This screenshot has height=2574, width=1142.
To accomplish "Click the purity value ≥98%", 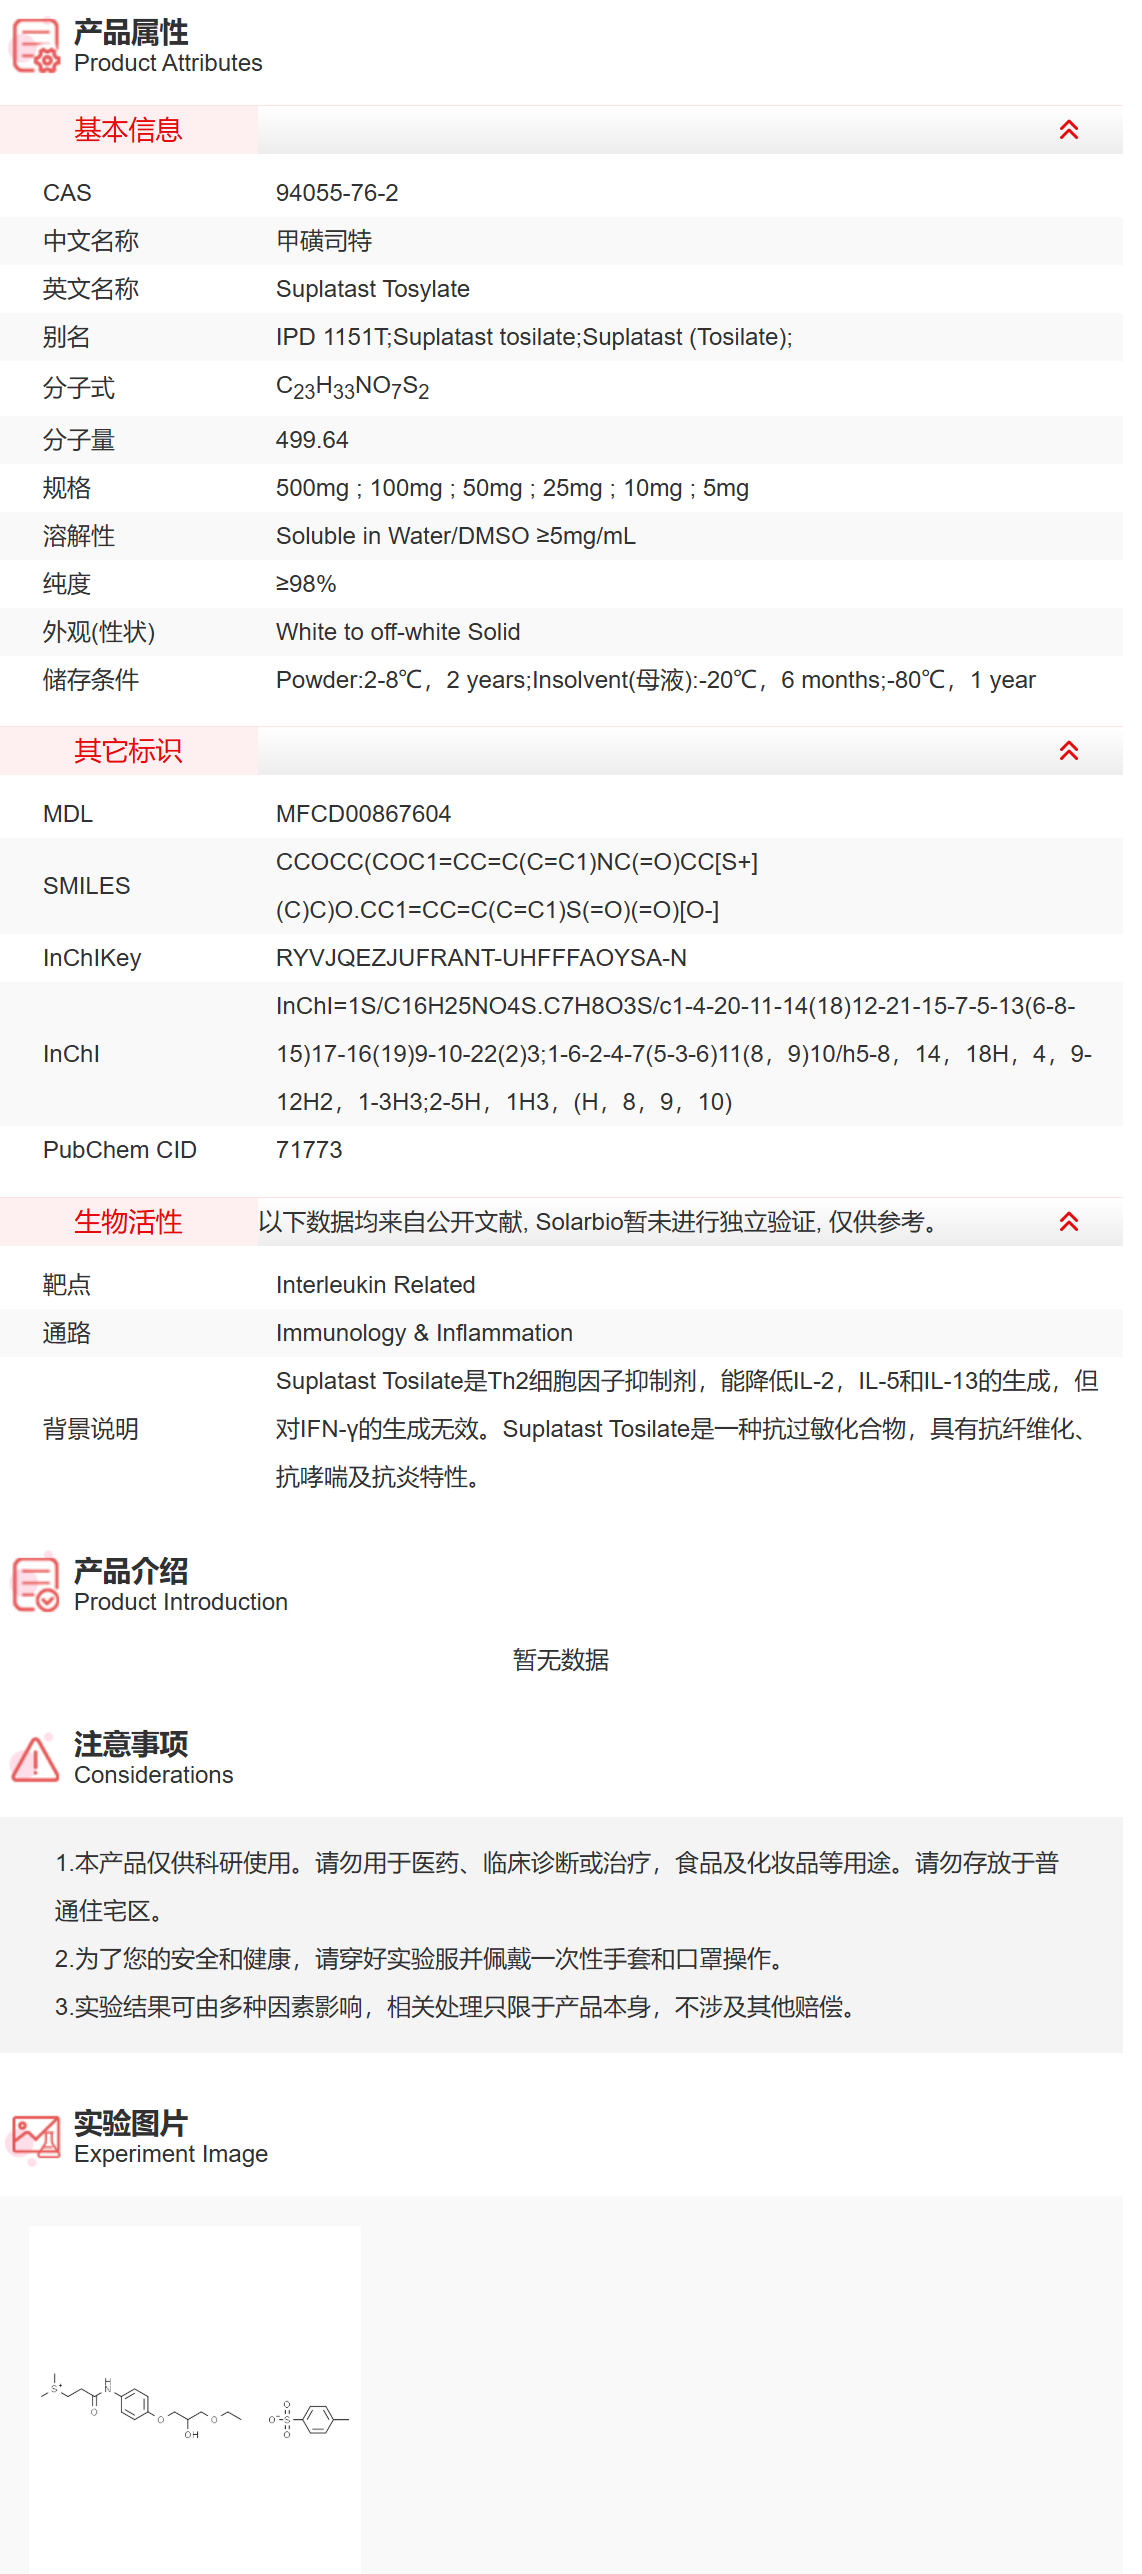I will [306, 584].
